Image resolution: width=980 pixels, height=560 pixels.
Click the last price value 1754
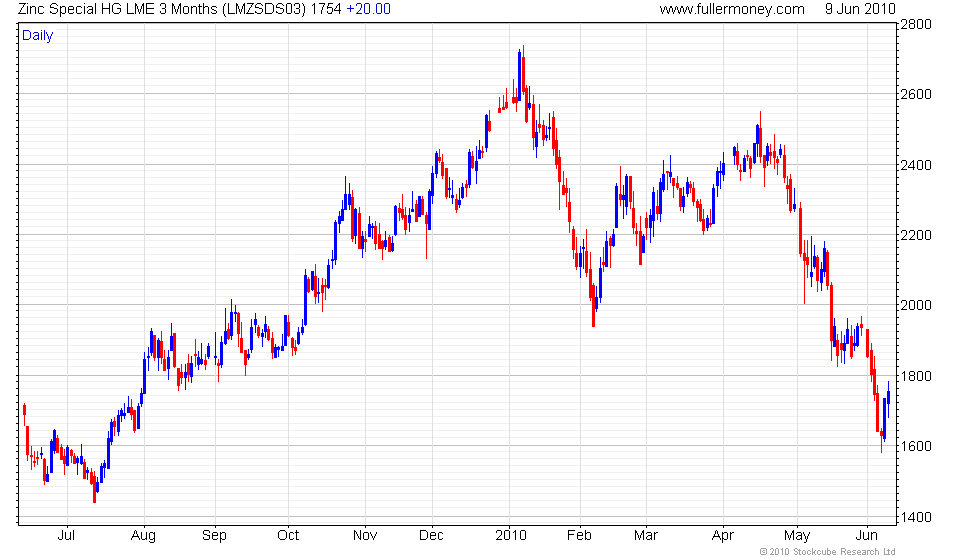point(325,9)
